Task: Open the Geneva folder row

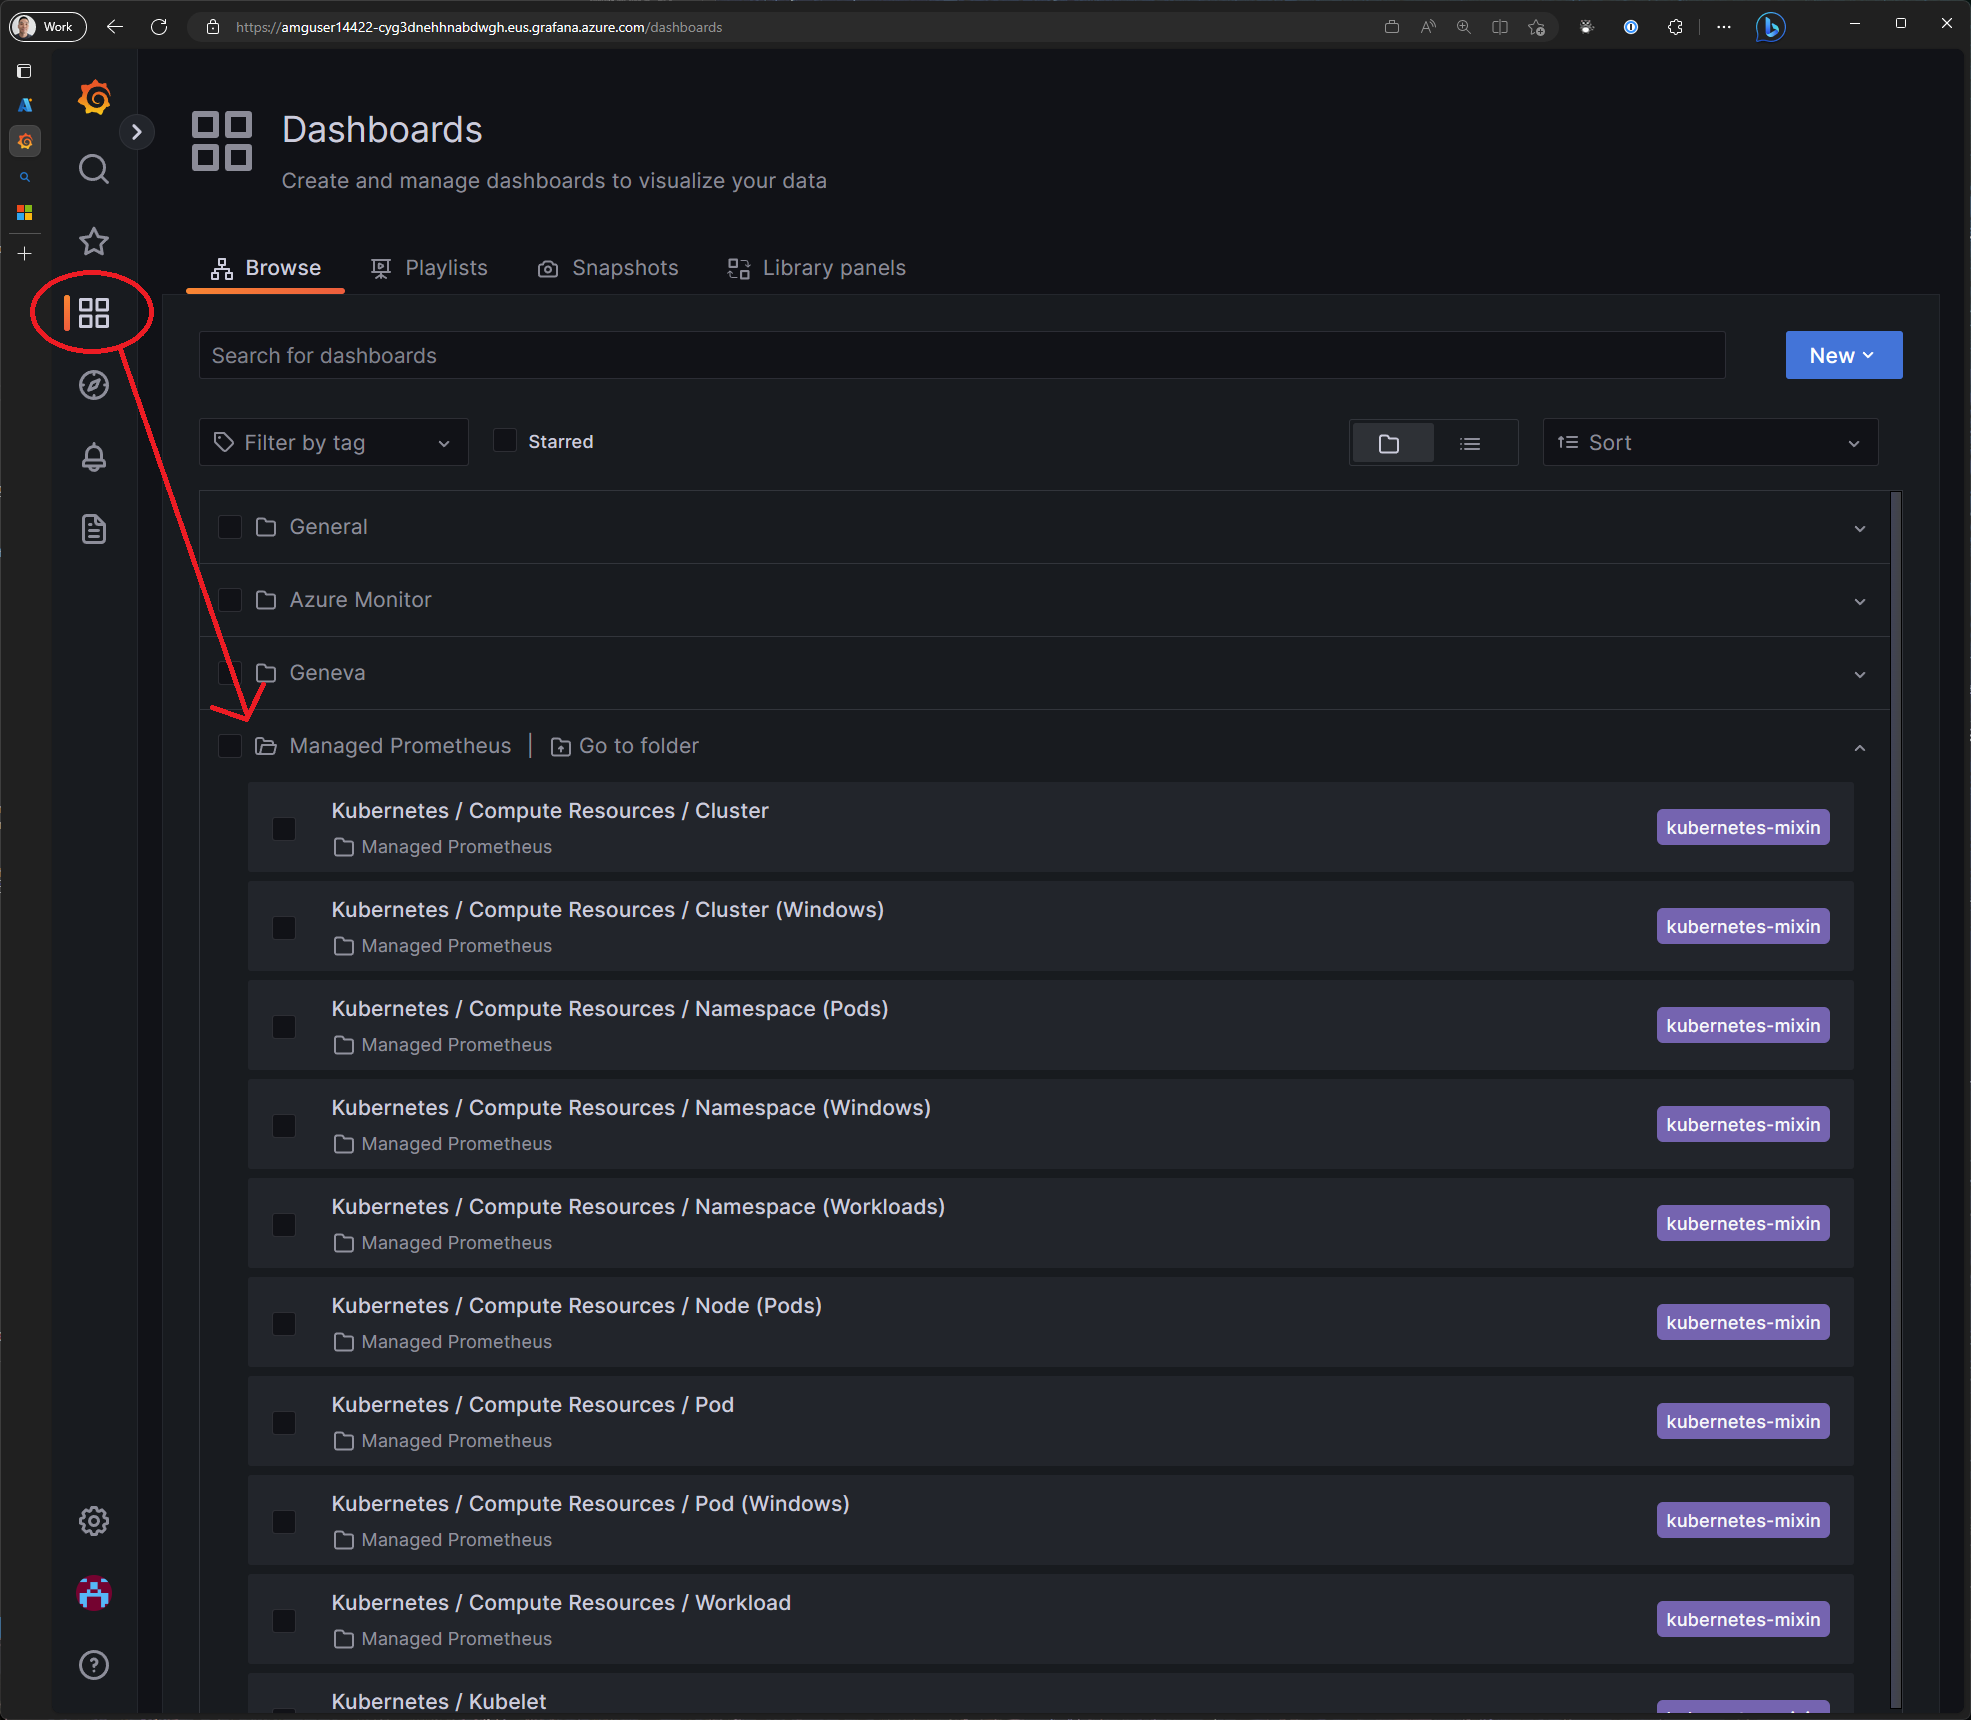Action: coord(1045,673)
